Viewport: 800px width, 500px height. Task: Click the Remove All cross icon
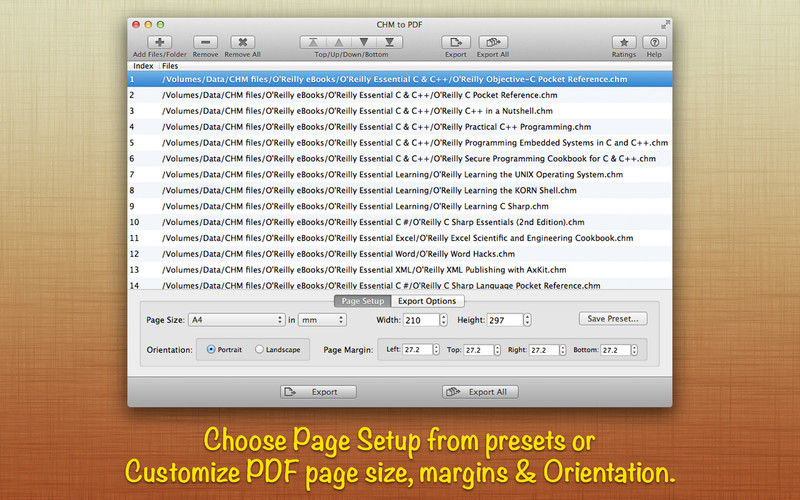click(x=242, y=42)
